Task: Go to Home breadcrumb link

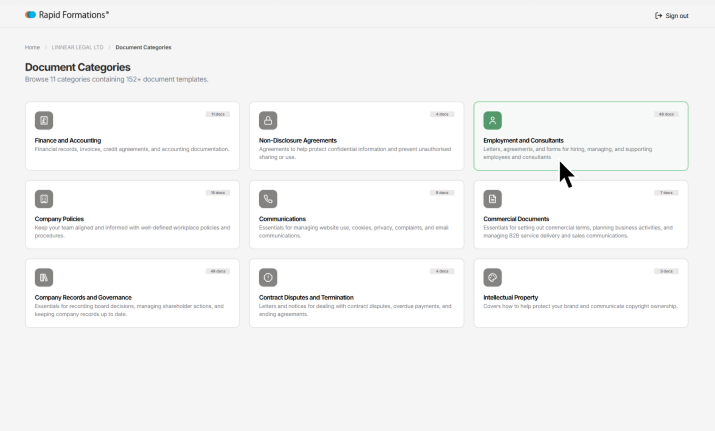Action: [x=32, y=47]
